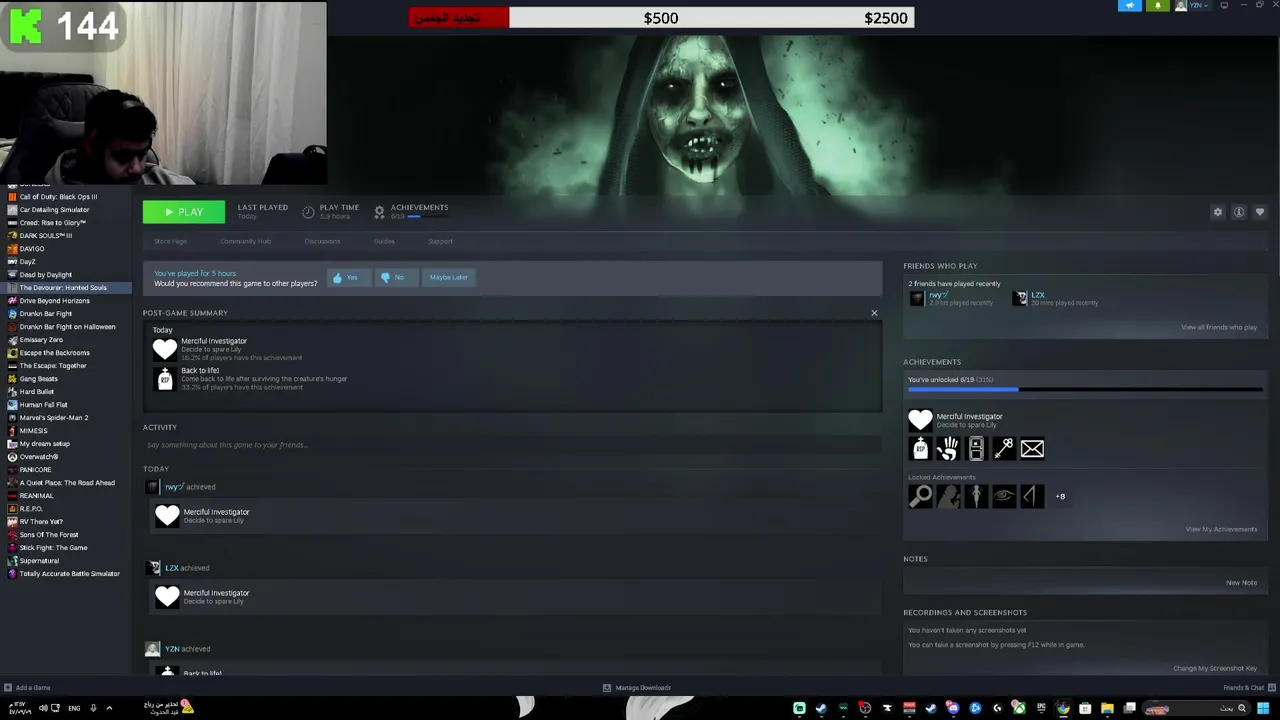Open YZN profile in activity feed
The width and height of the screenshot is (1280, 720).
(172, 649)
